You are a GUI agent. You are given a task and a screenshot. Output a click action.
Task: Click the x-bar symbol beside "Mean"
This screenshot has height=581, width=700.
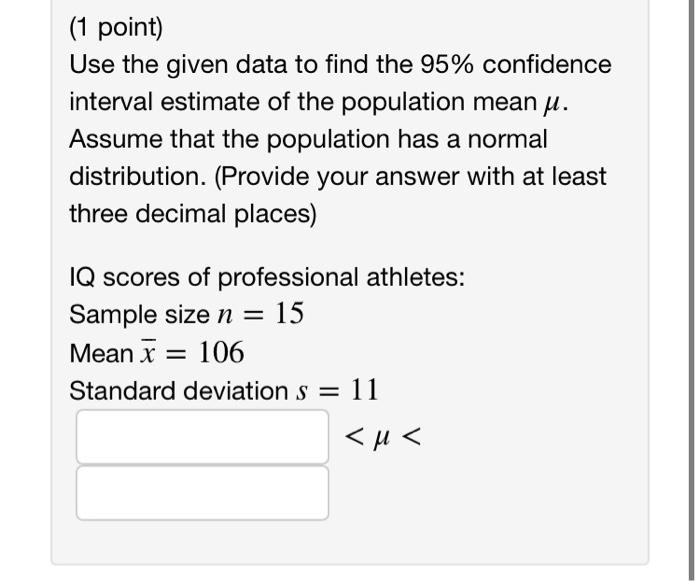click(x=148, y=352)
